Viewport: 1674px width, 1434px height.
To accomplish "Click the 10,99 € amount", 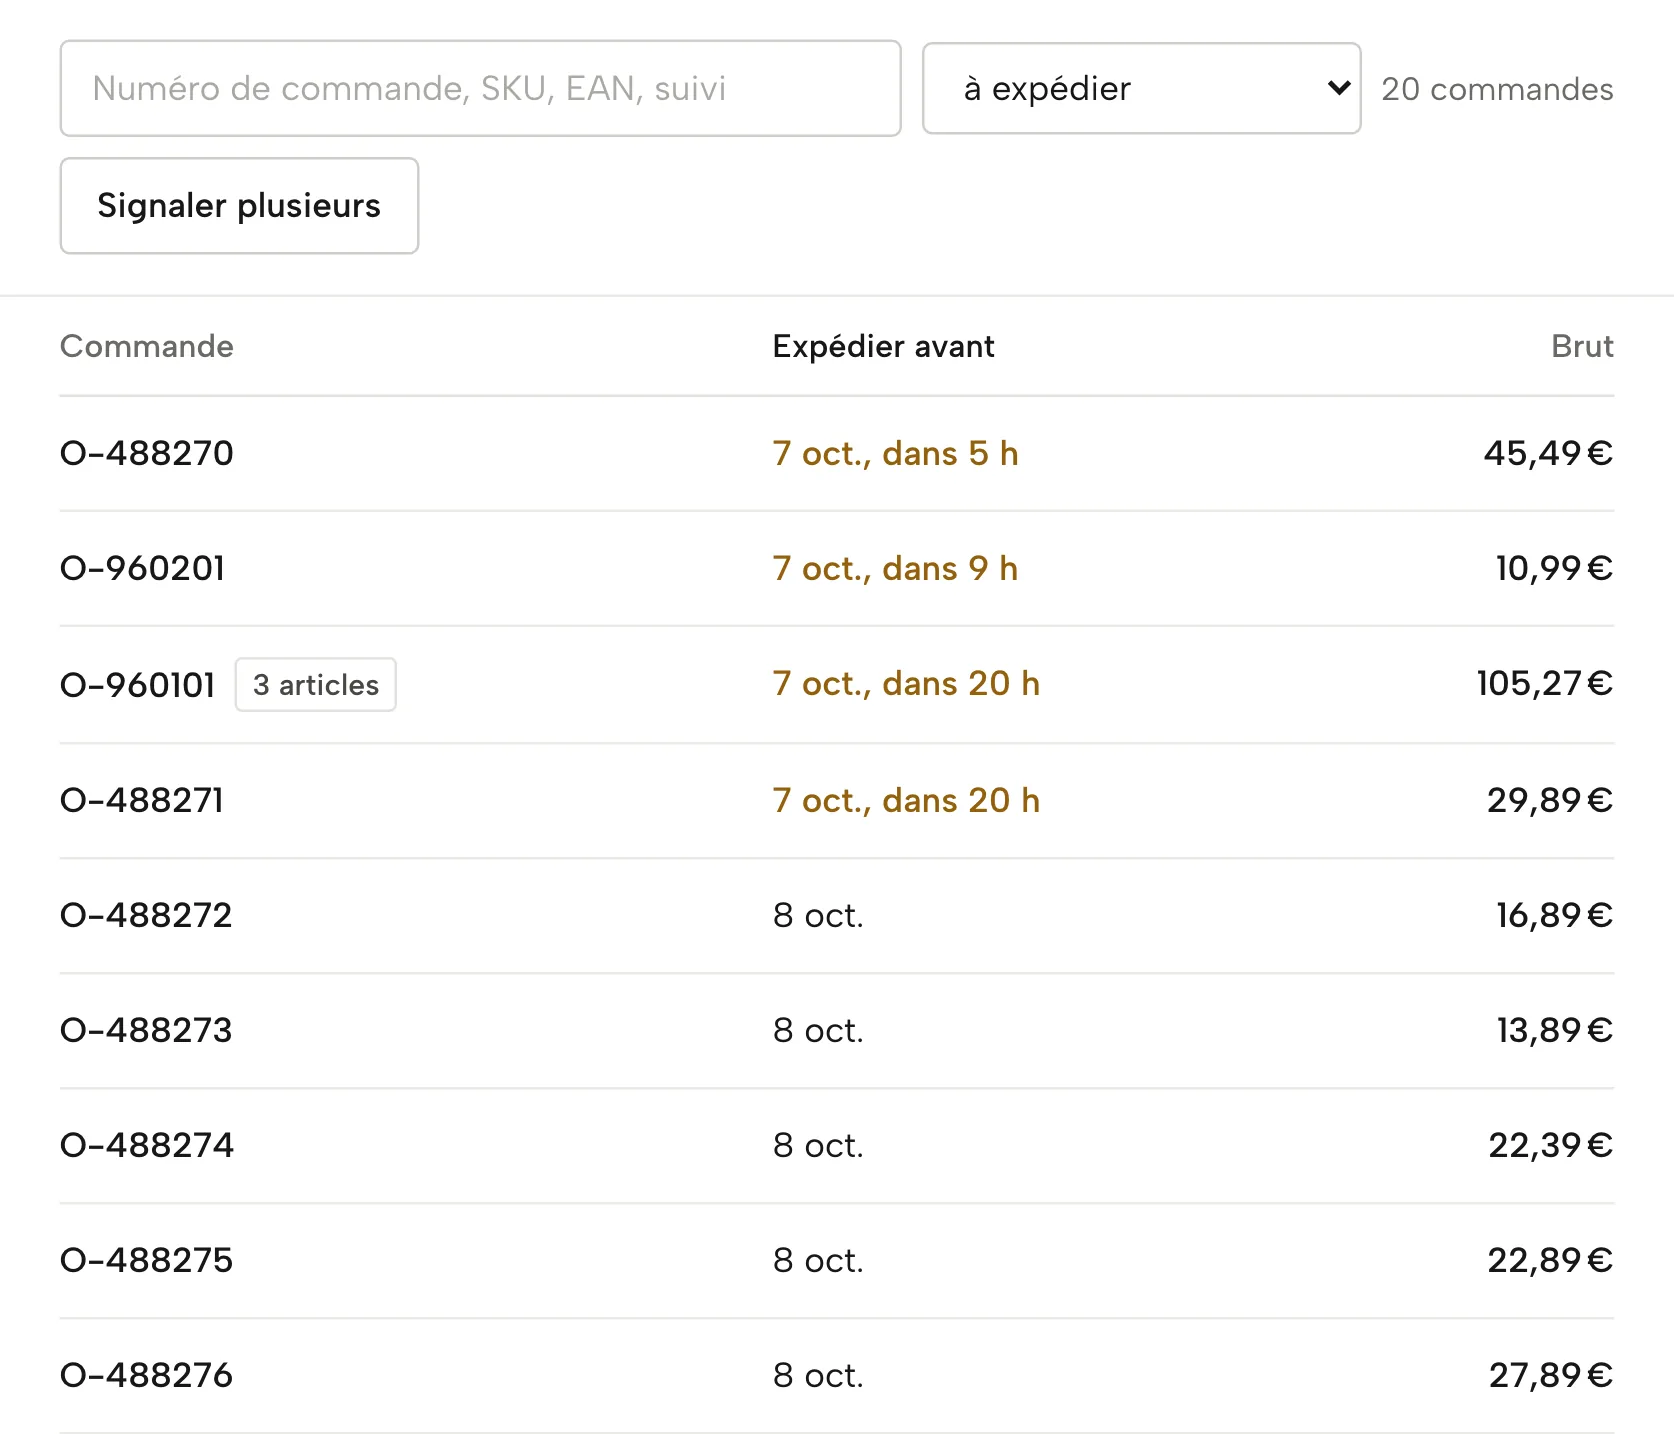I will coord(1554,568).
